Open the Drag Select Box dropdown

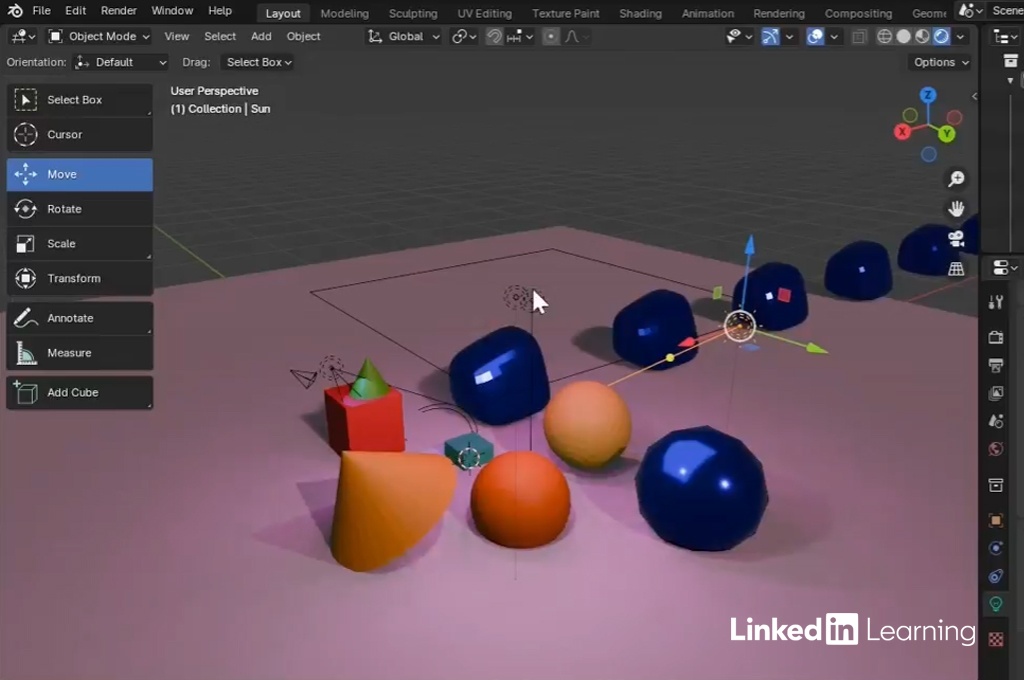[259, 62]
